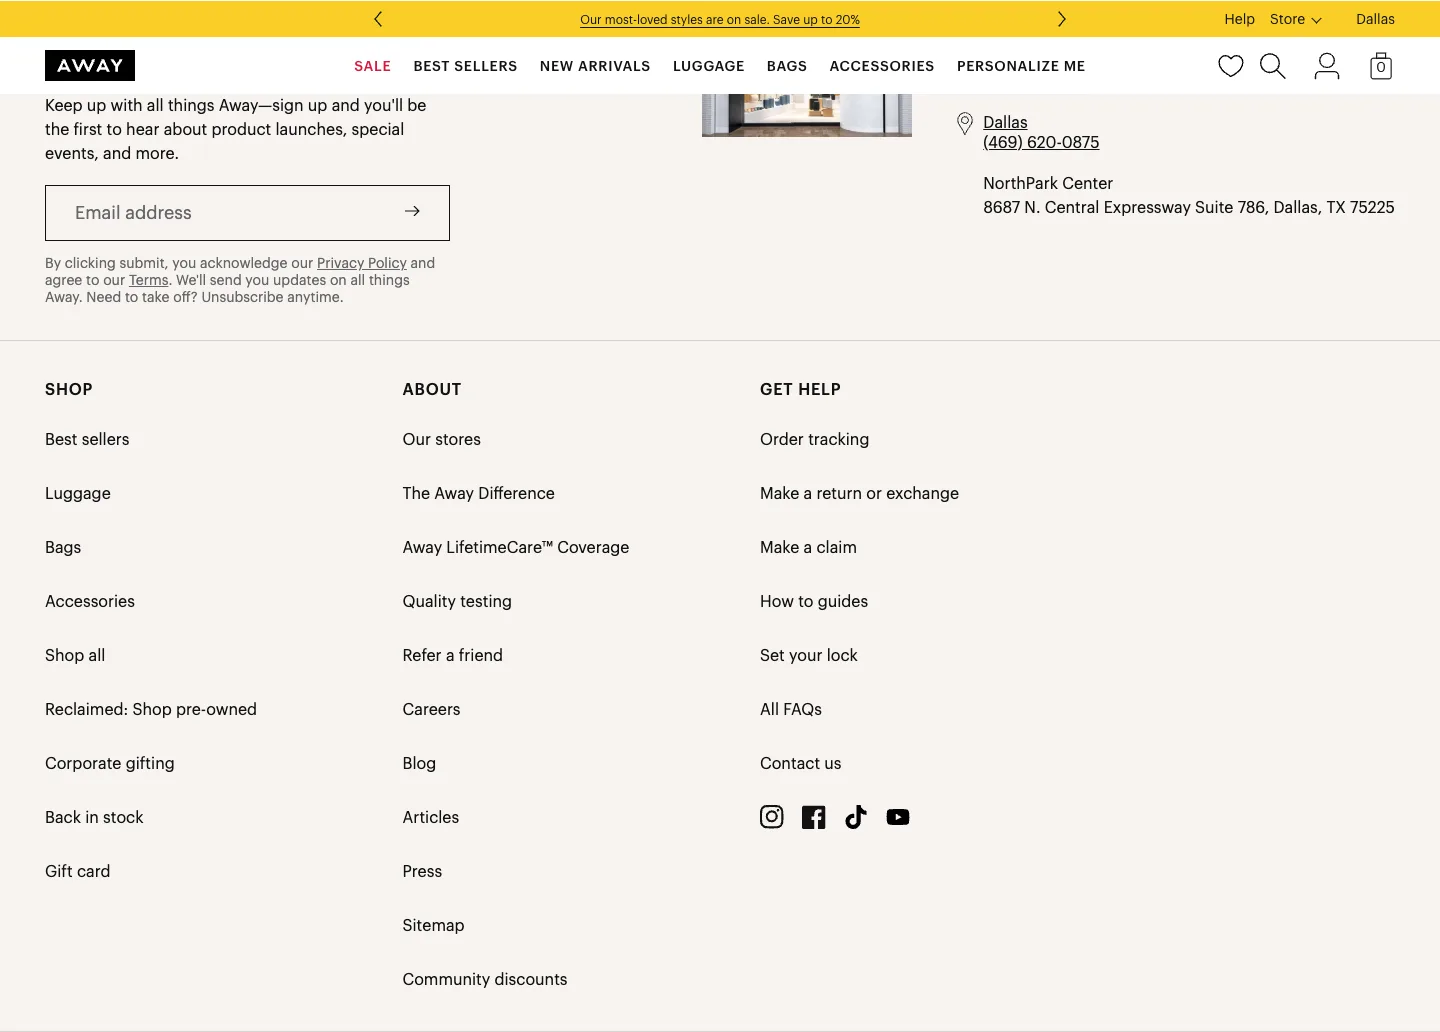
Task: Open Away's TikTok page
Action: pyautogui.click(x=856, y=817)
